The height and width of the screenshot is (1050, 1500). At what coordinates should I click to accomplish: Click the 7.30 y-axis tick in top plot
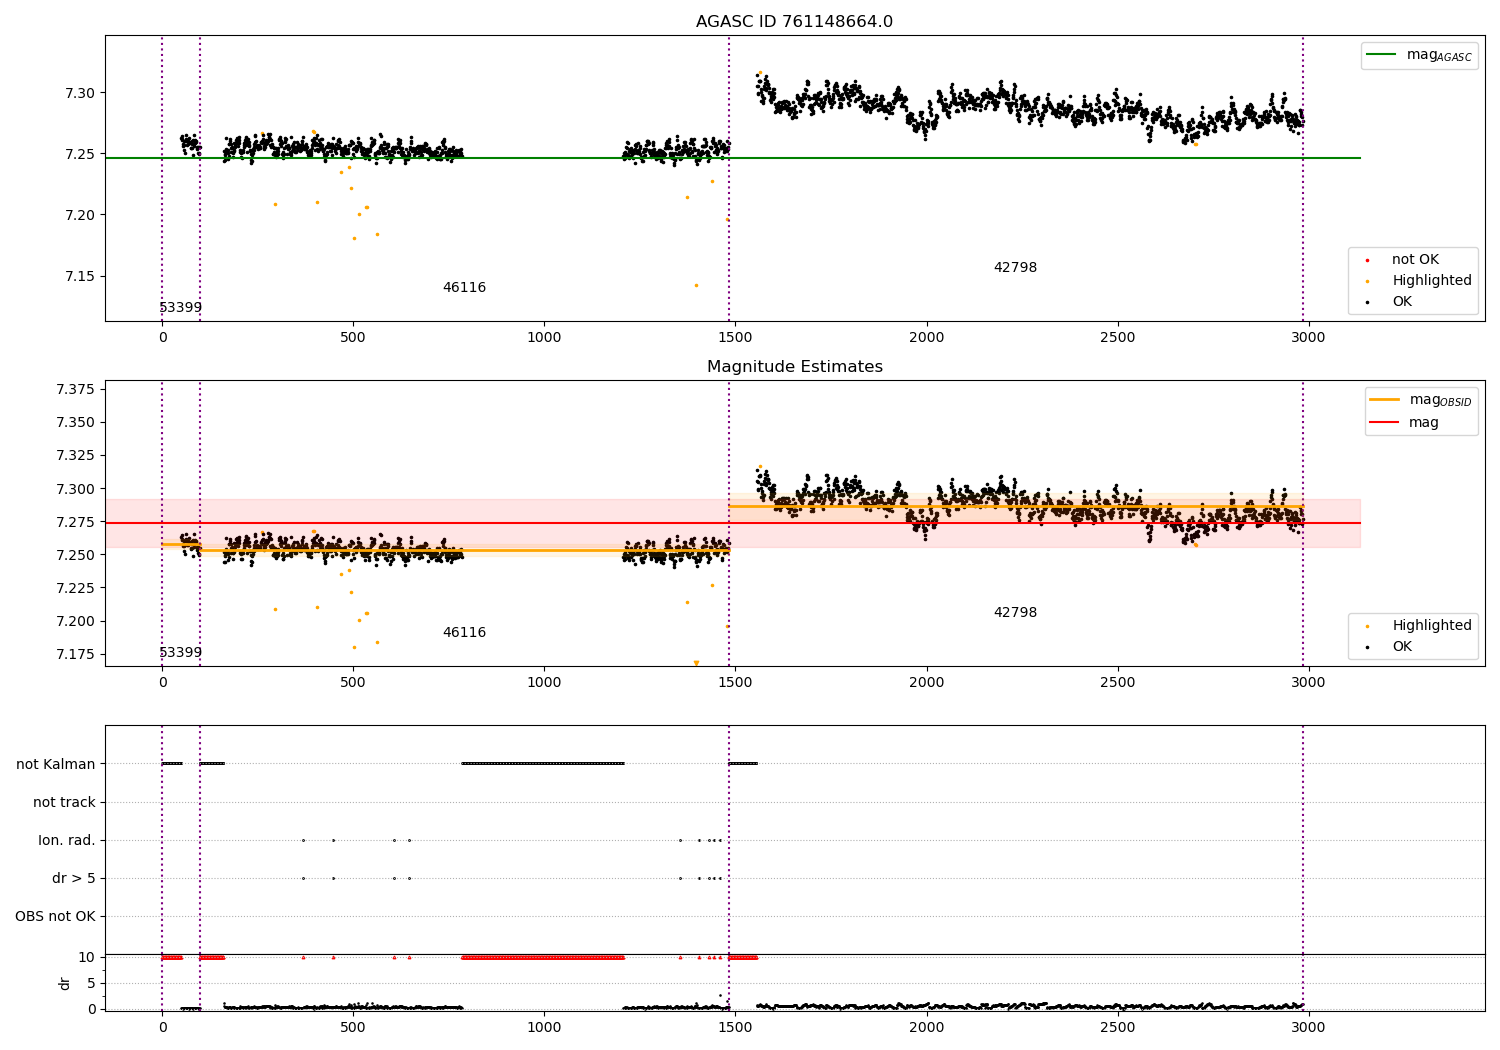(81, 93)
